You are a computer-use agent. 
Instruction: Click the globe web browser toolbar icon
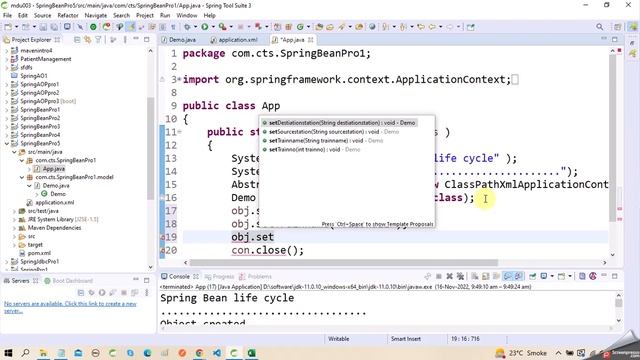click(372, 27)
